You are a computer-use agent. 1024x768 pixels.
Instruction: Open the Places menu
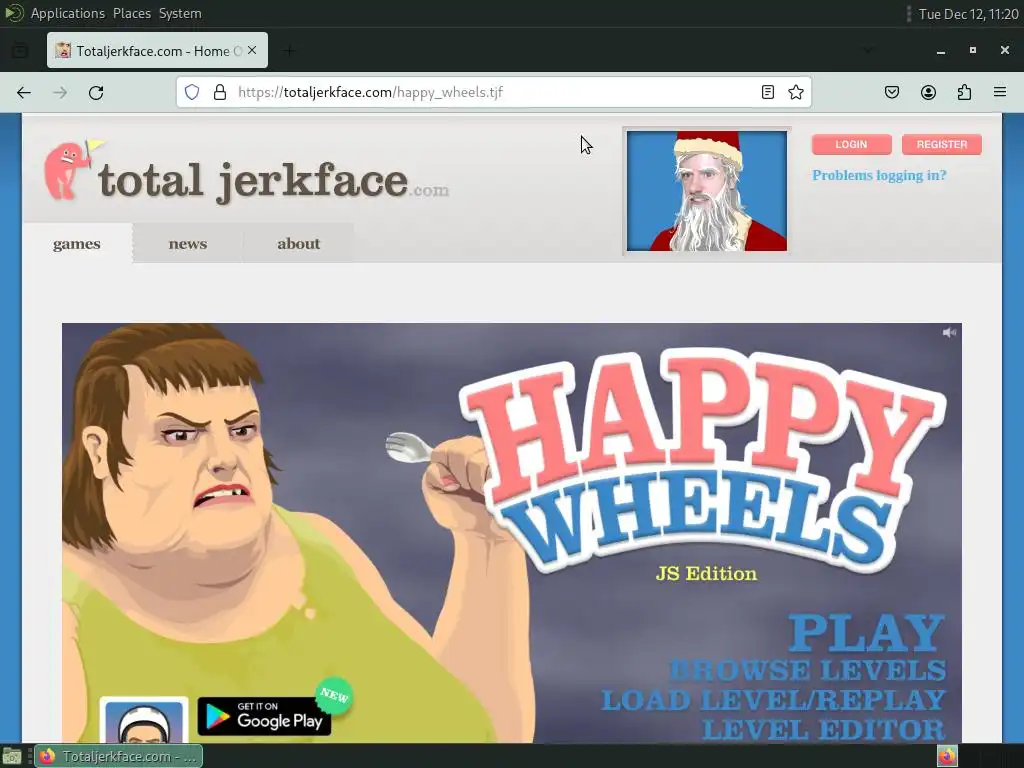pos(131,13)
